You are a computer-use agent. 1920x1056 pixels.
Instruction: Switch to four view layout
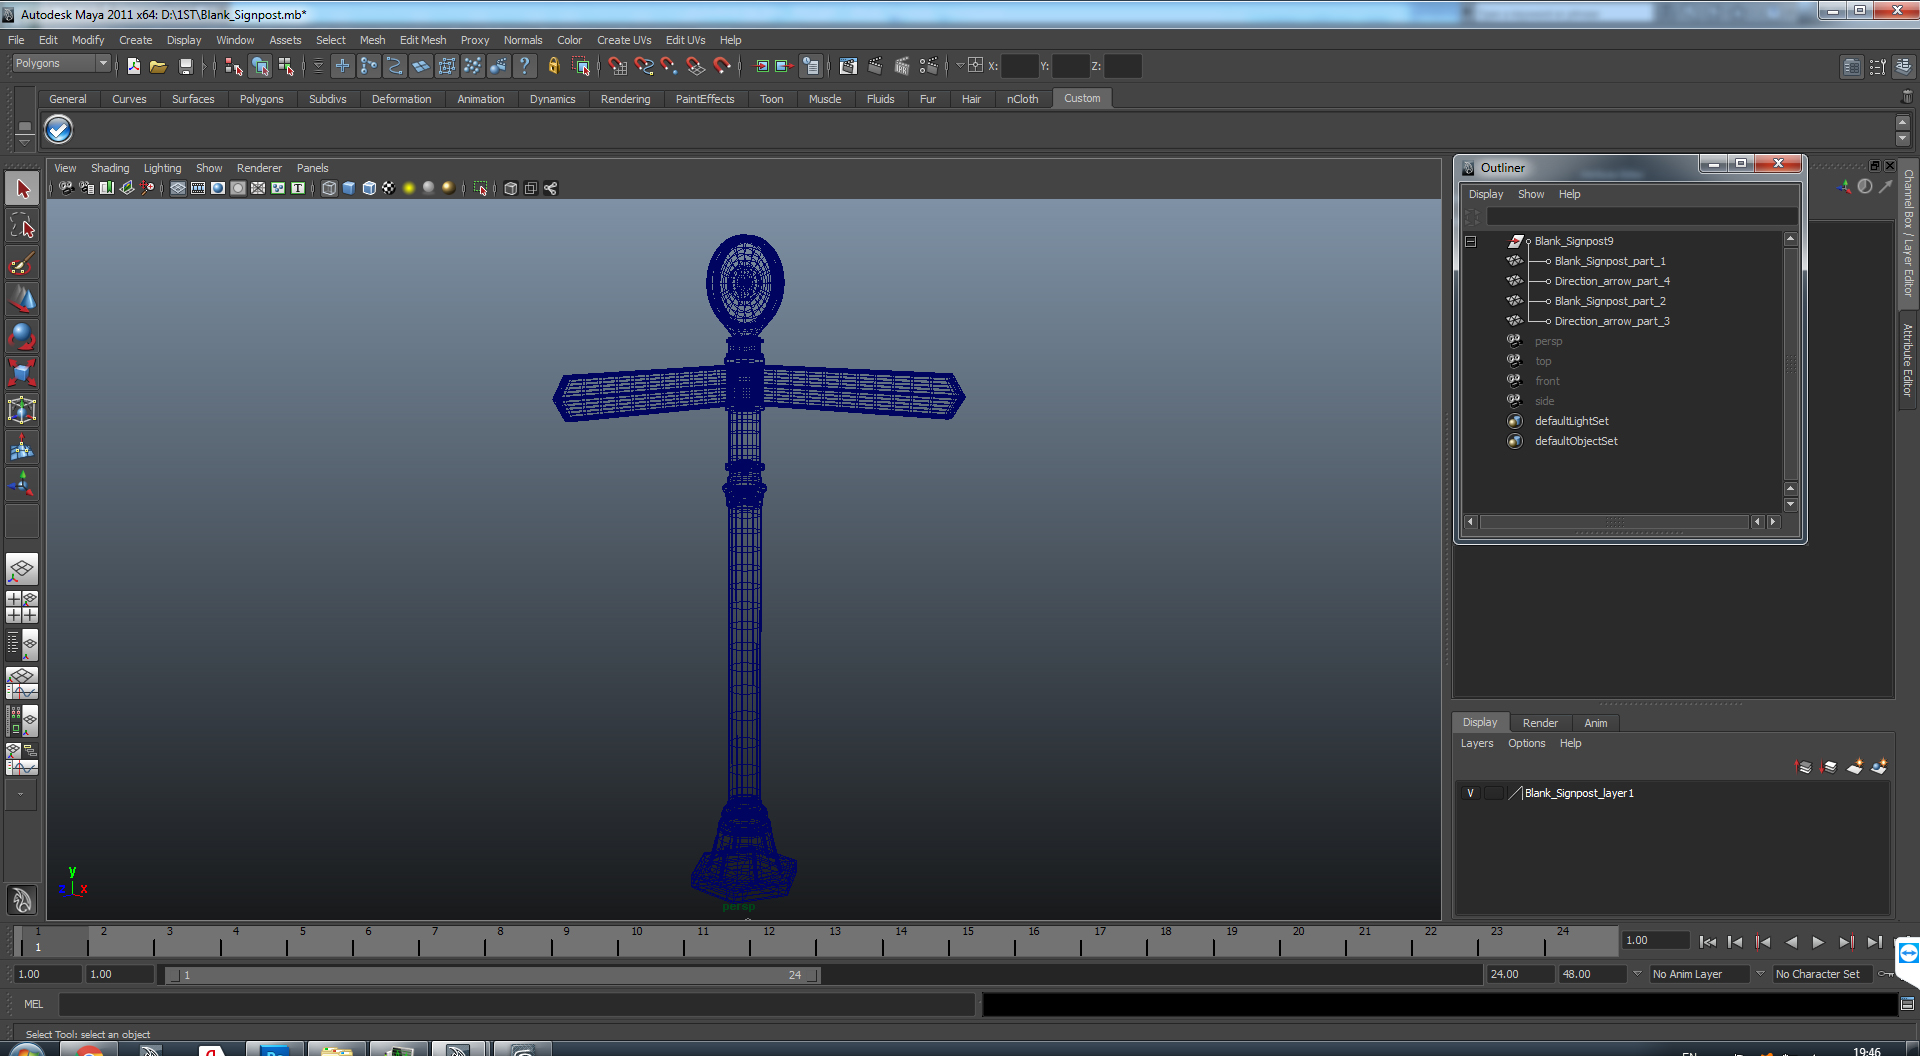pyautogui.click(x=22, y=607)
